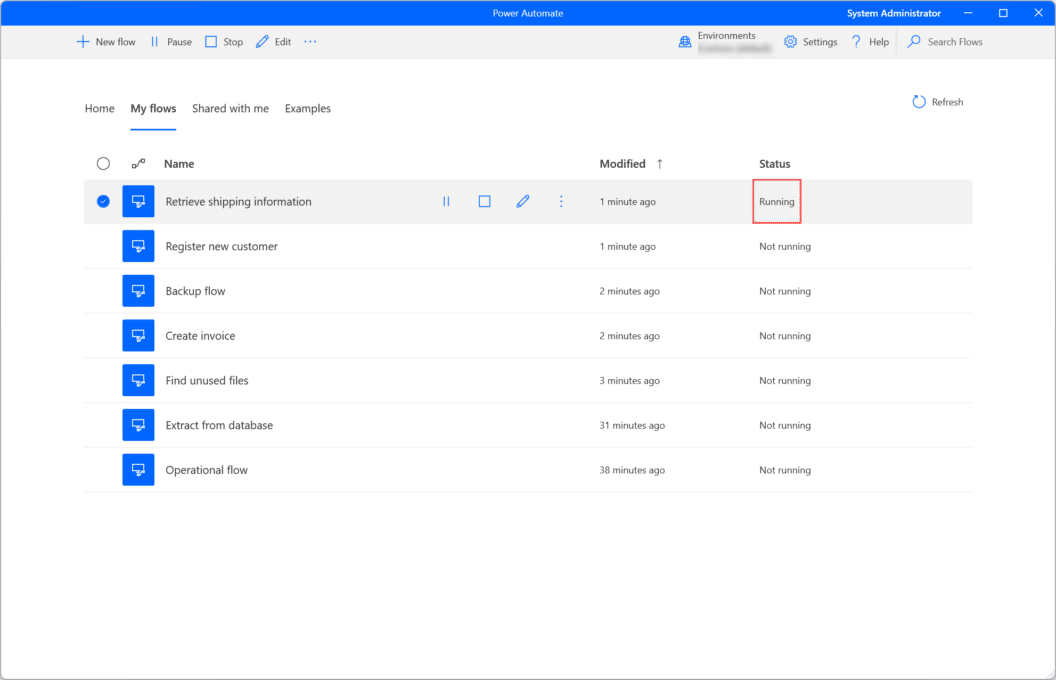The image size is (1056, 680).
Task: Click '3 minutes ago' modified time
Action: [629, 380]
